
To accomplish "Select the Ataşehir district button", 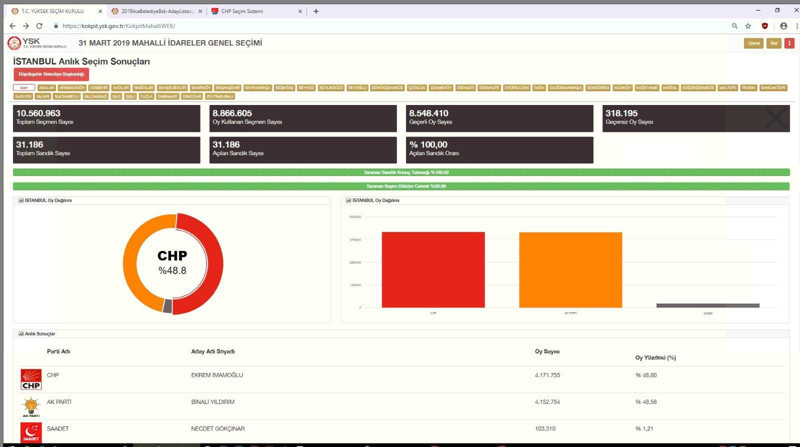I will [99, 88].
